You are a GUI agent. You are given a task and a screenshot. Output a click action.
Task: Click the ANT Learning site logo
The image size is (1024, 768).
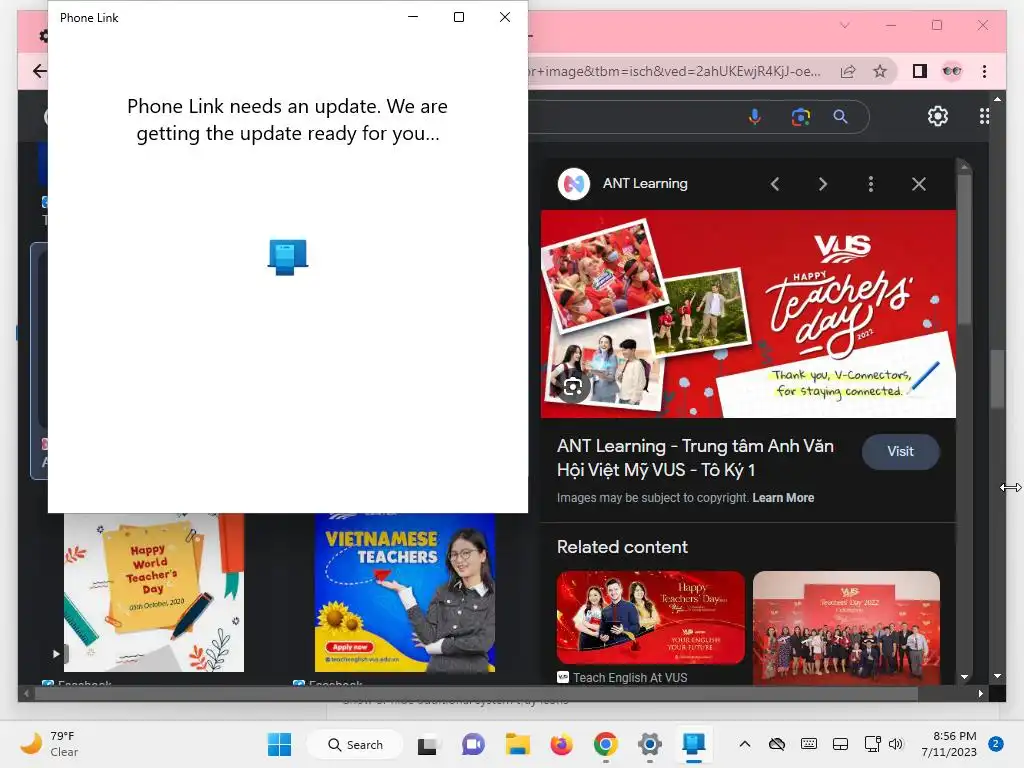574,184
